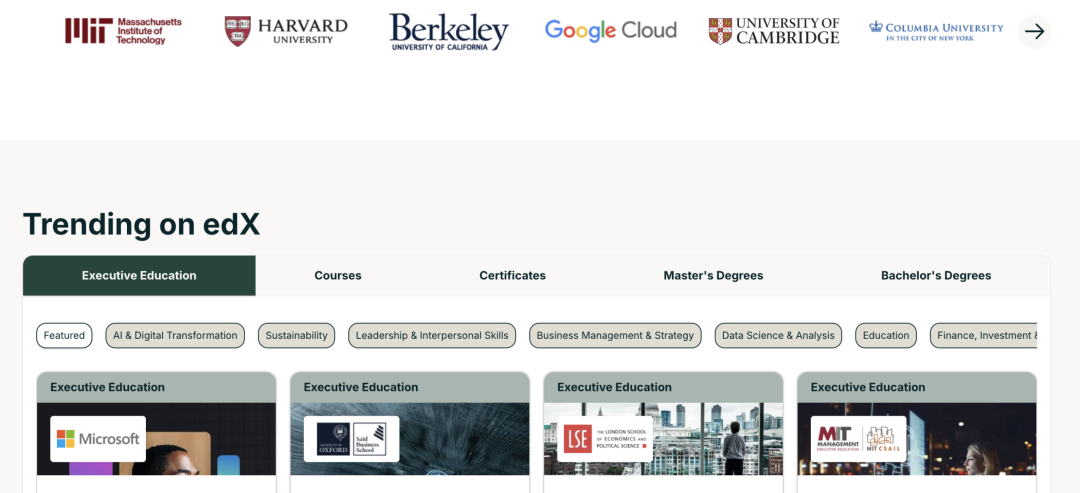Select the Master's Degrees tab

pos(713,275)
